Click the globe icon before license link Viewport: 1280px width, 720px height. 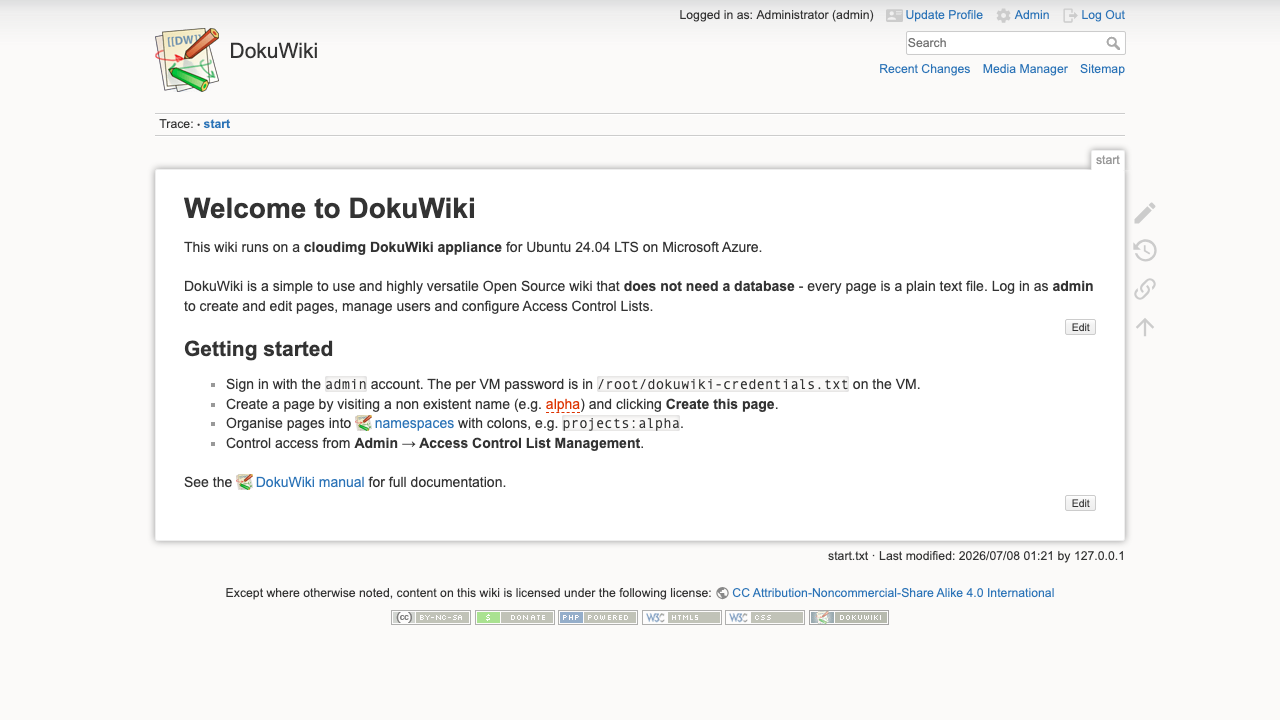[722, 593]
